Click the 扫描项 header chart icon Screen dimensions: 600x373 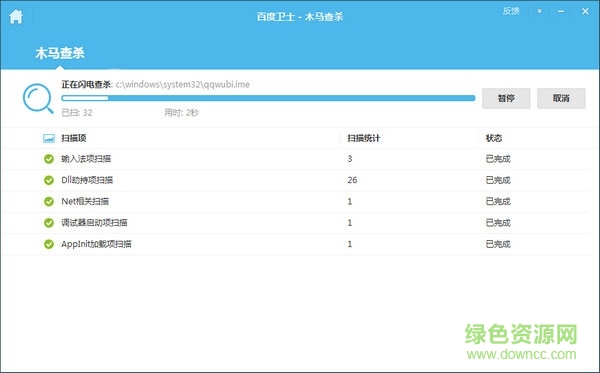49,138
